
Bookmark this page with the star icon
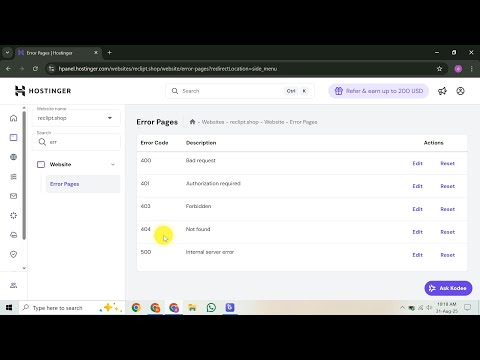click(439, 69)
